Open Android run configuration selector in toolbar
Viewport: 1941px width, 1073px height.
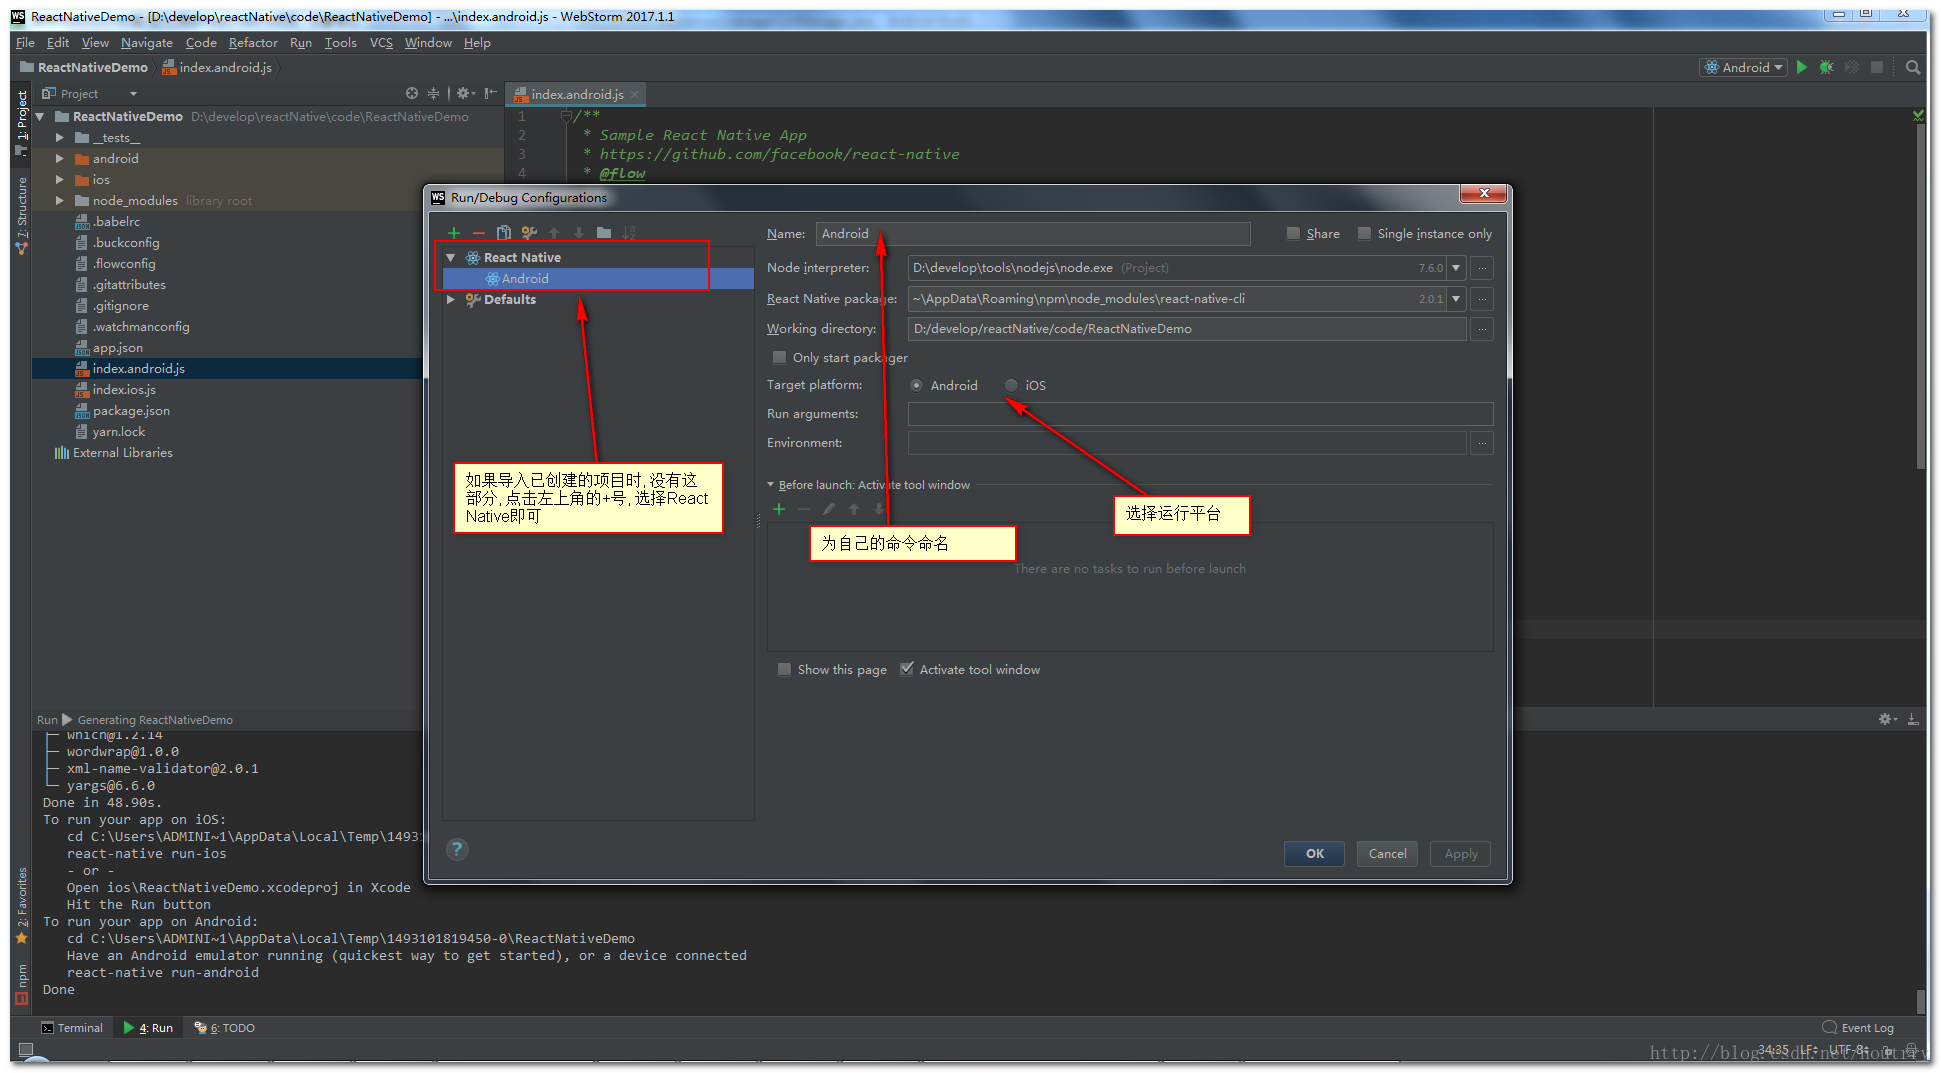(x=1743, y=67)
